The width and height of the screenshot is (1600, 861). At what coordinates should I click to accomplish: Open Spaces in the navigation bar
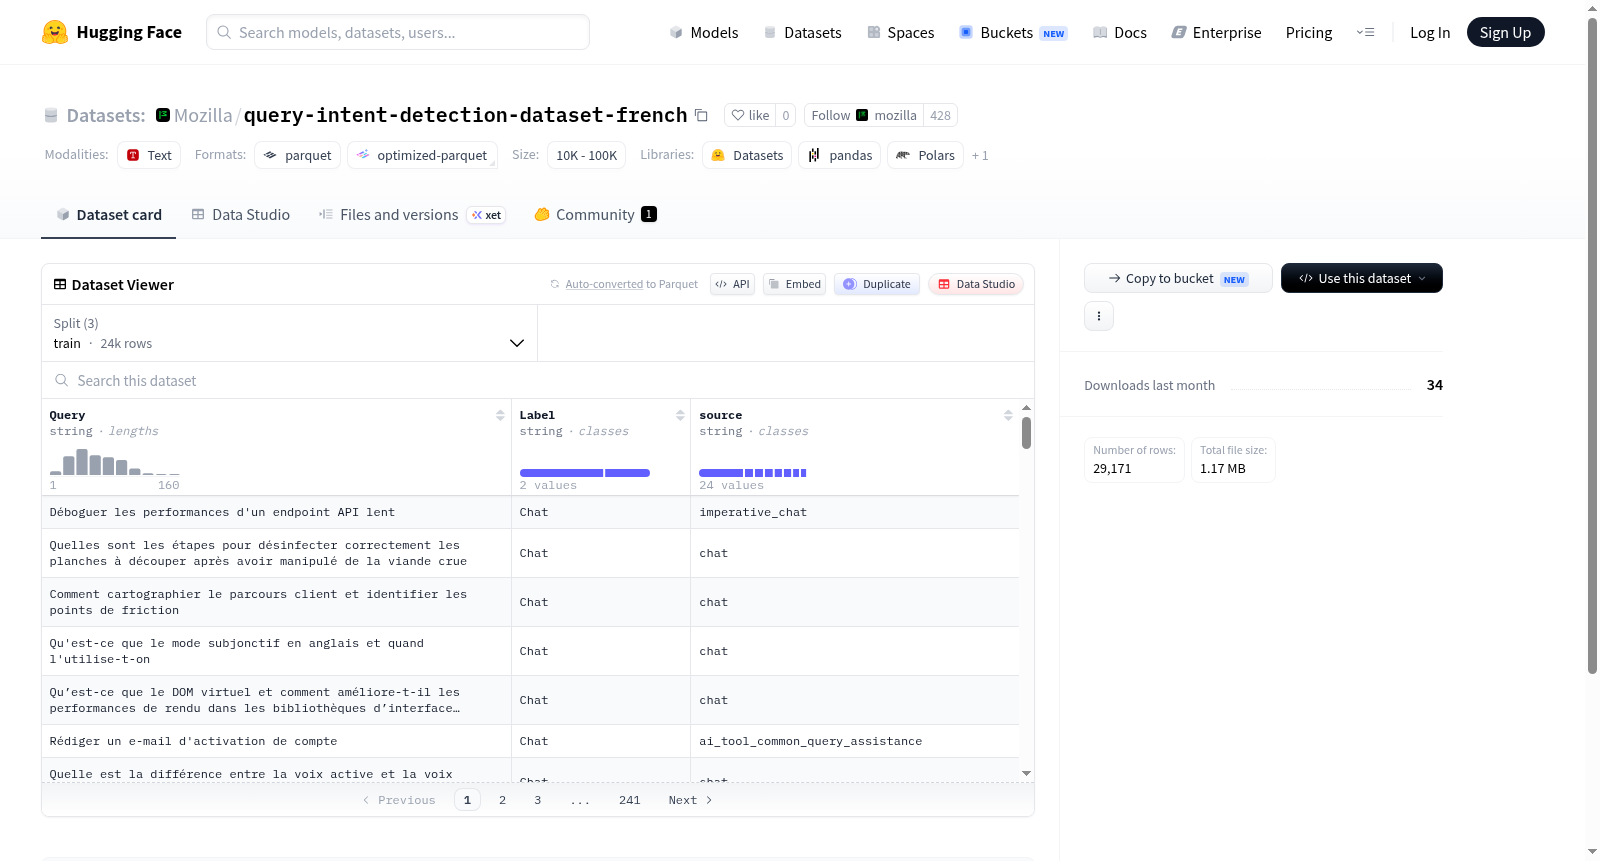900,33
